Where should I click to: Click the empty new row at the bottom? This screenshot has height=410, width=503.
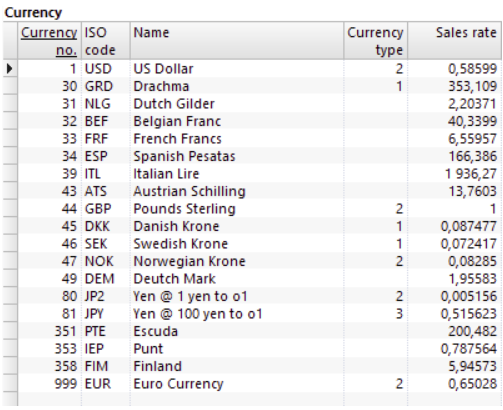pyautogui.click(x=252, y=399)
